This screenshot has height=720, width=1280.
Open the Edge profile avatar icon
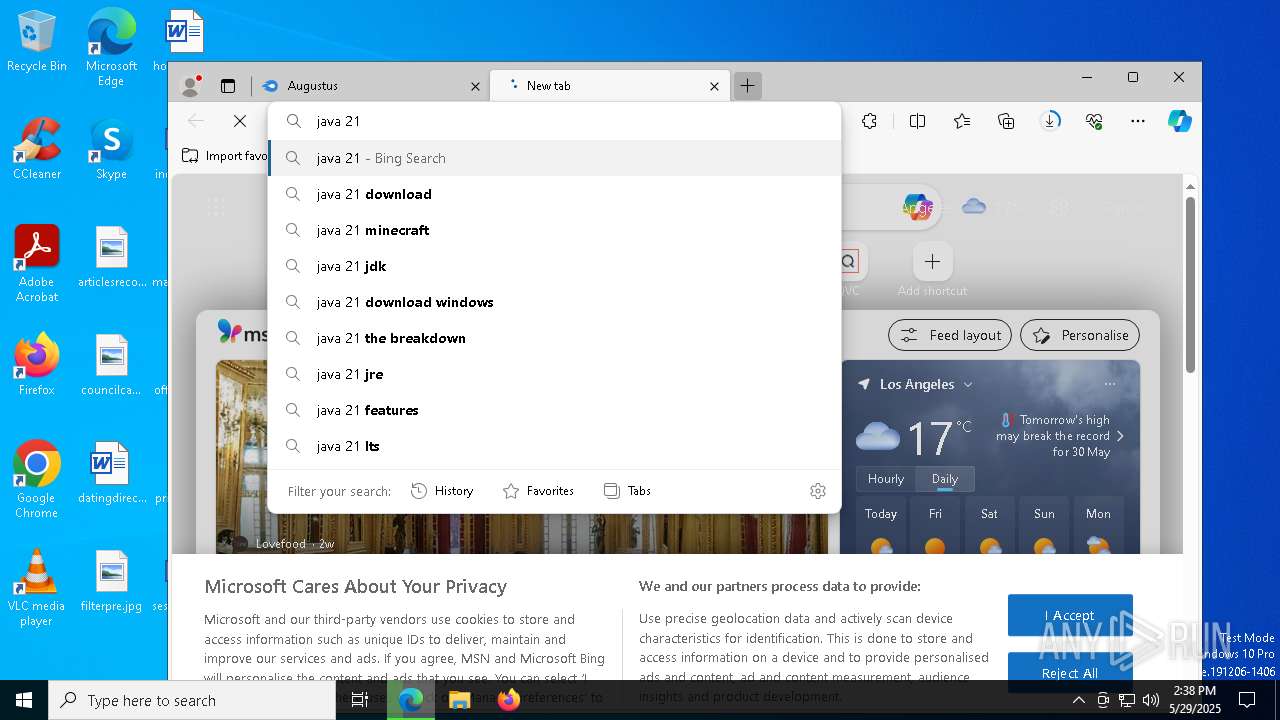190,86
